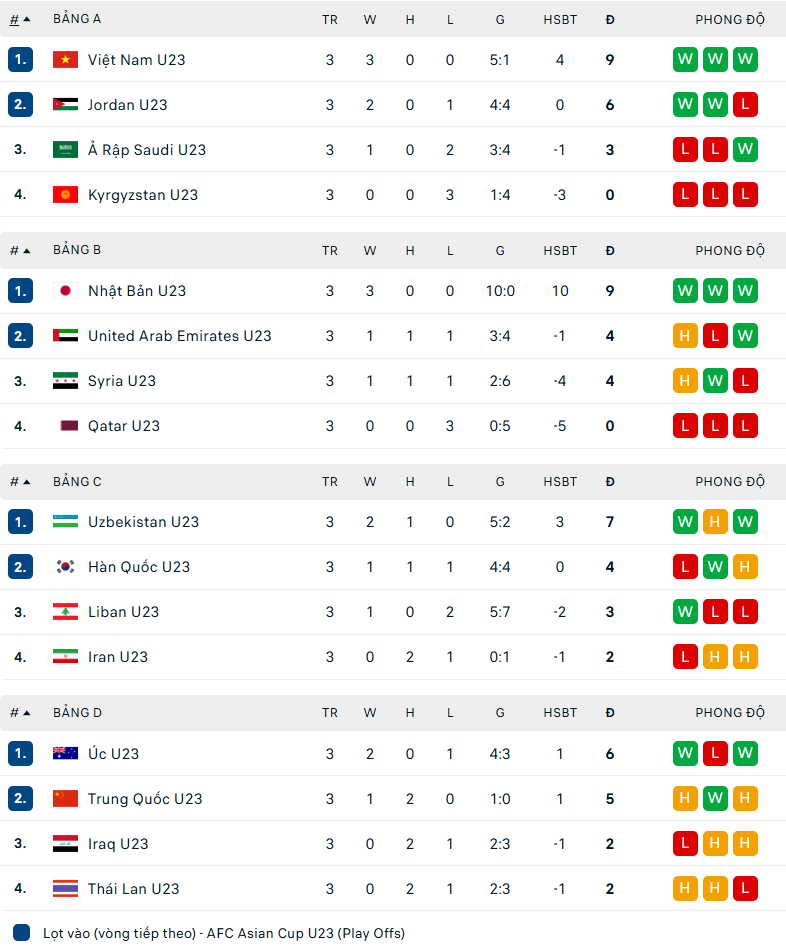Screen dimensions: 786x950
Task: Click the Đ points header in Bảng A
Action: [x=610, y=19]
